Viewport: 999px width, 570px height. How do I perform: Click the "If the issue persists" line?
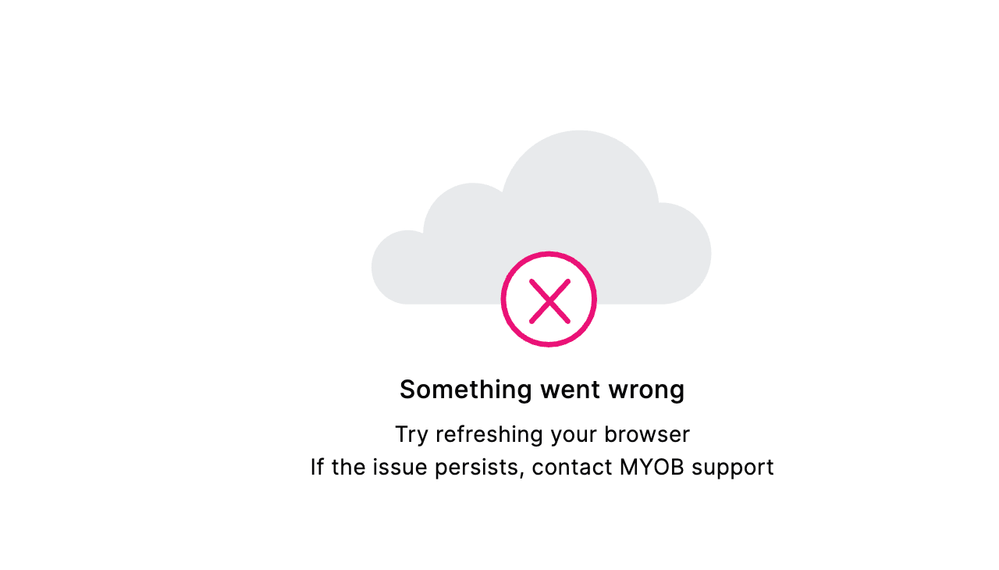click(542, 467)
